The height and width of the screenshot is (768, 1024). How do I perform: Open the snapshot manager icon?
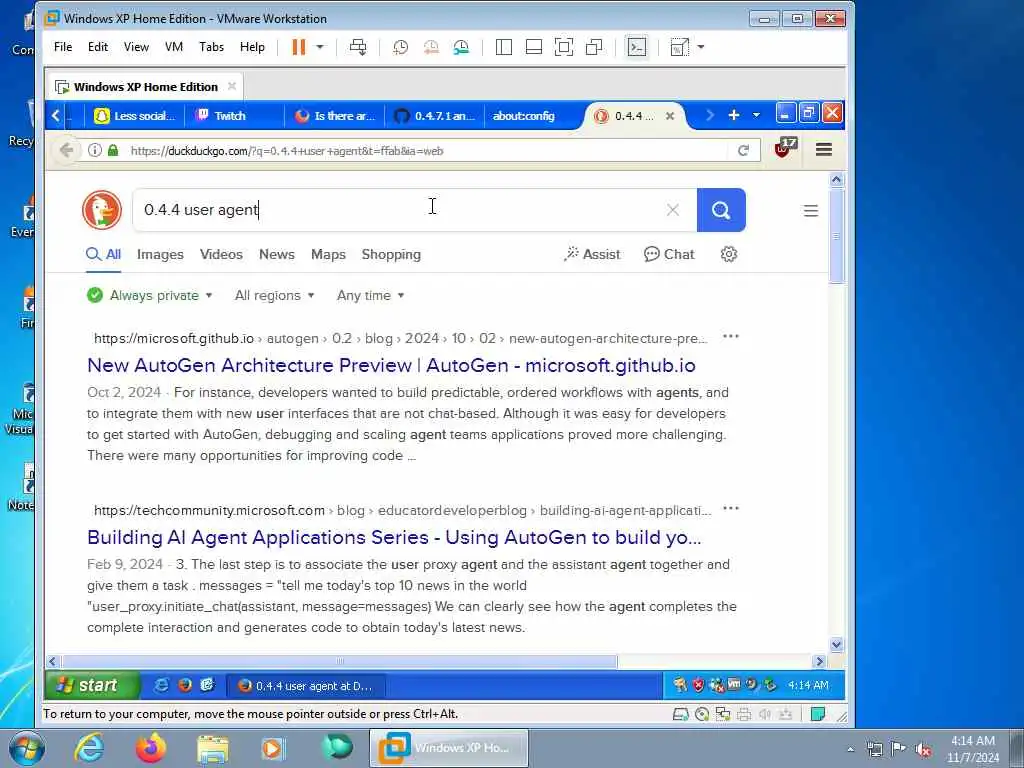[x=461, y=47]
